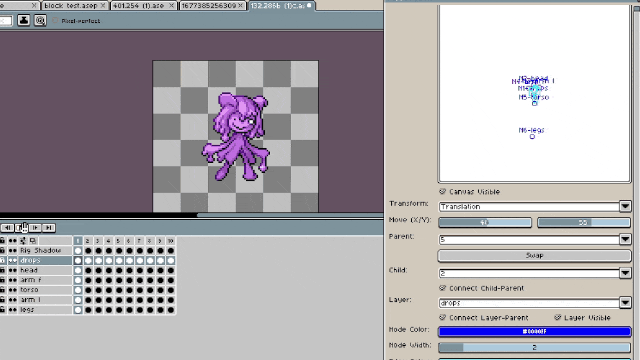
Task: Select the legs layer name
Action: 27,310
